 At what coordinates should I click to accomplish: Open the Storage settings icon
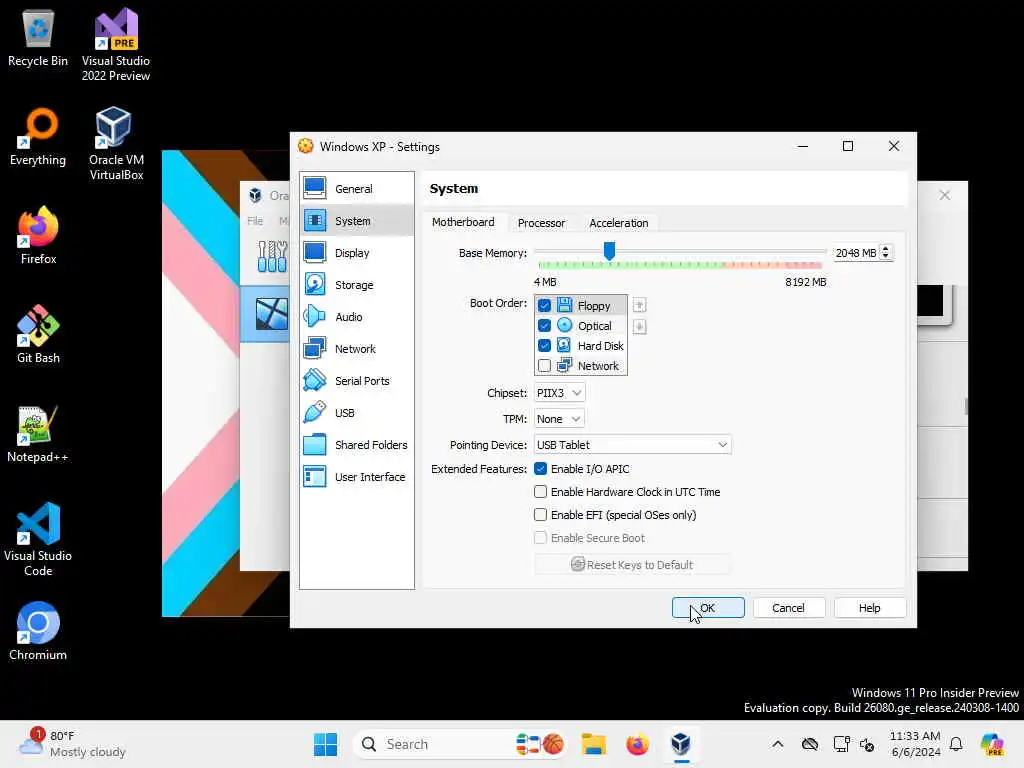coord(315,284)
